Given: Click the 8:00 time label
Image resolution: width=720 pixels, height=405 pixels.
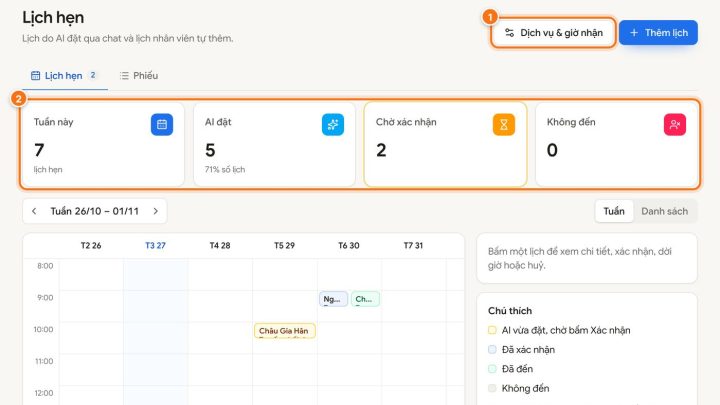Looking at the screenshot, I should coord(45,266).
